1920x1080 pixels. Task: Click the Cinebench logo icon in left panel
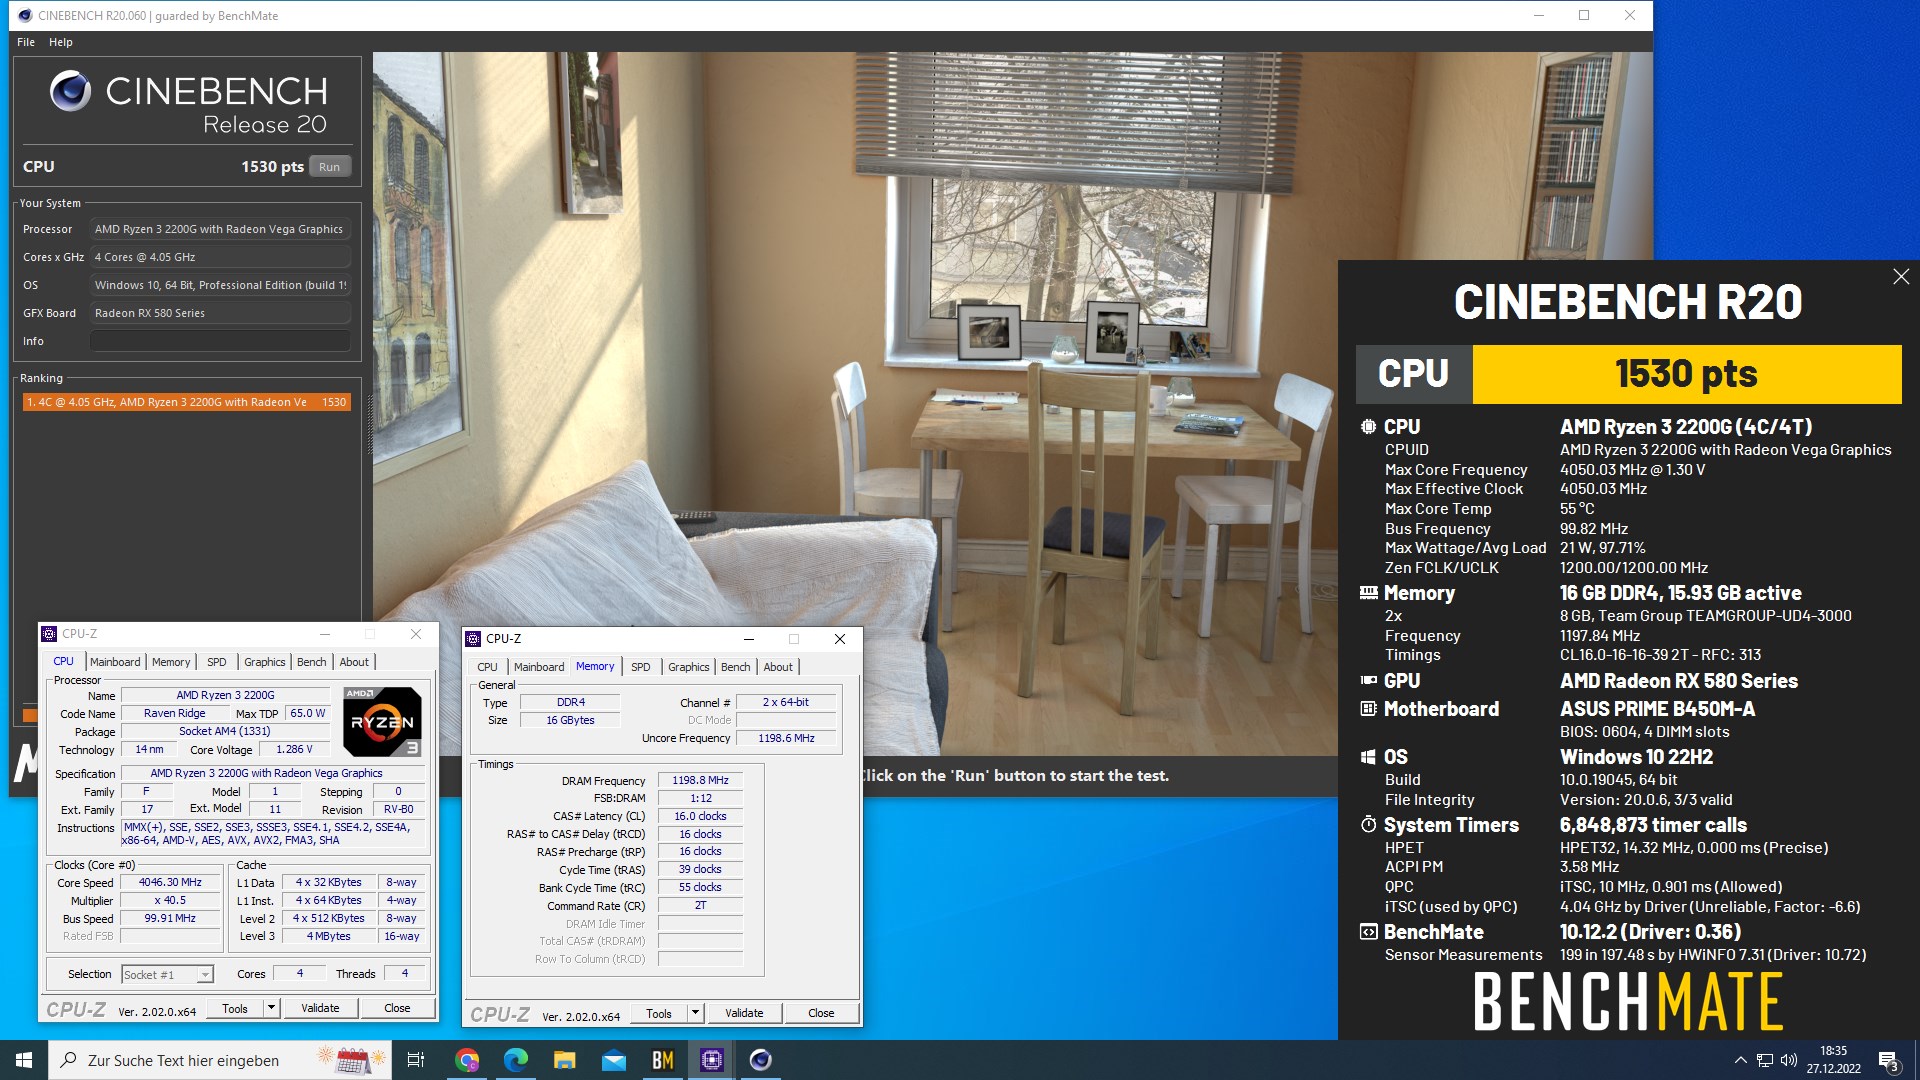click(x=70, y=91)
